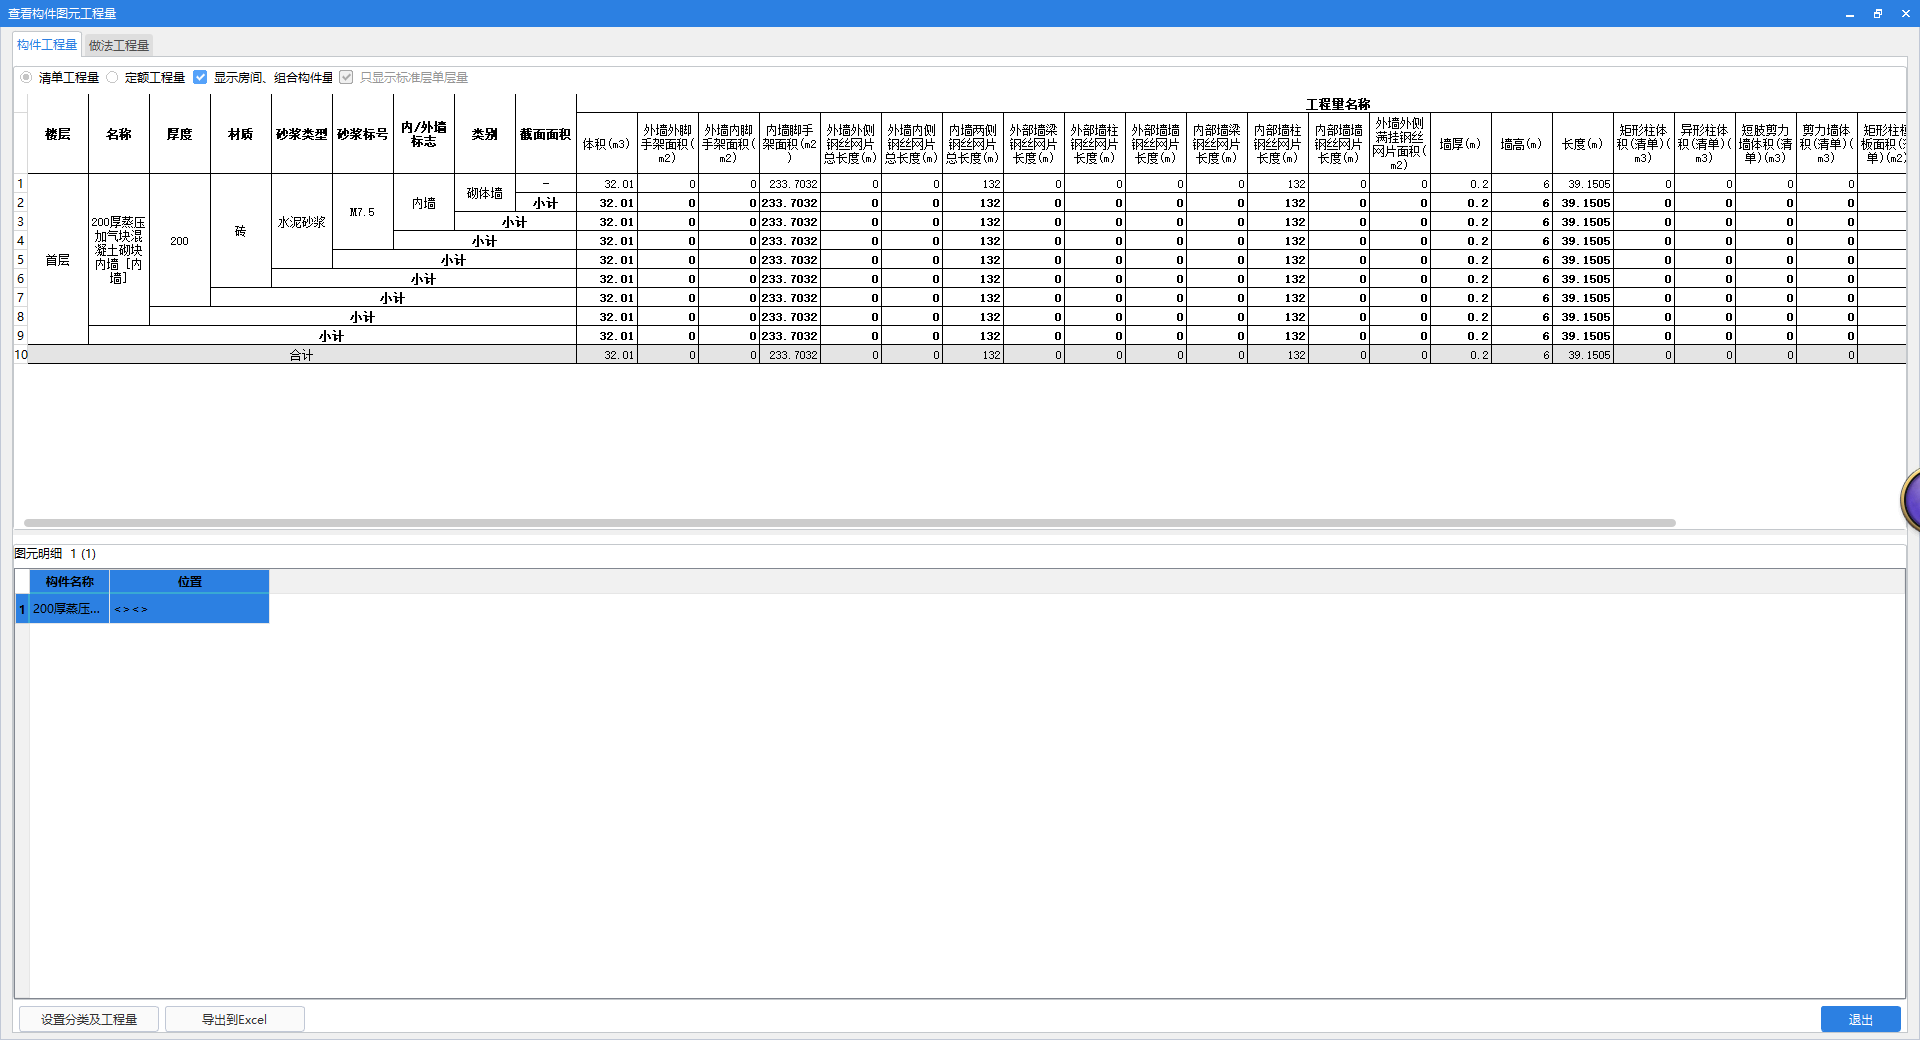Click the 水泥砂浆 cell
The height and width of the screenshot is (1040, 1920).
click(302, 222)
